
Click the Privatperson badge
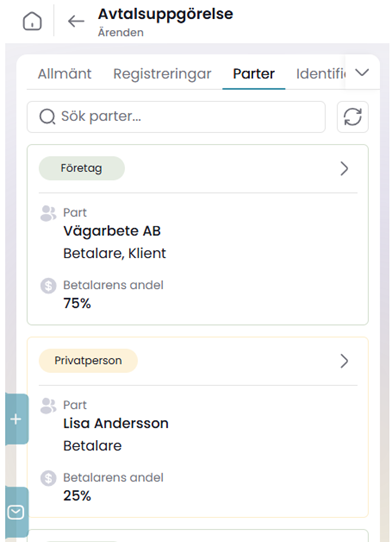(88, 361)
